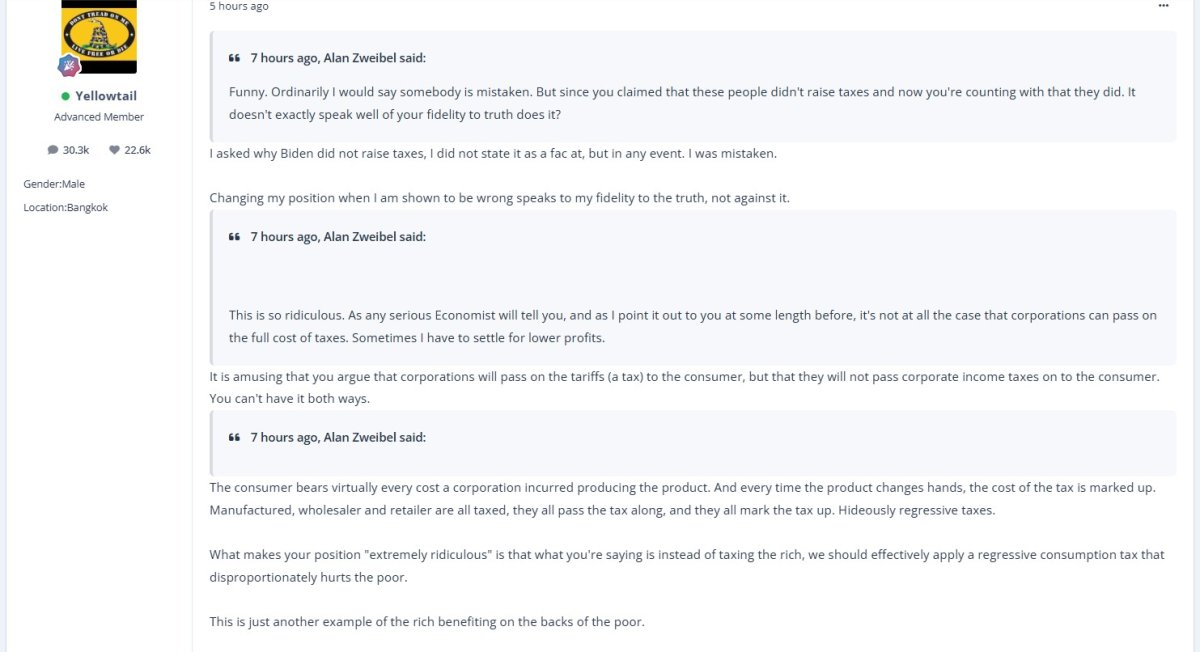Open quote source link above 'Funny. Ordinarily' text
This screenshot has height=652, width=1200.
coord(338,58)
